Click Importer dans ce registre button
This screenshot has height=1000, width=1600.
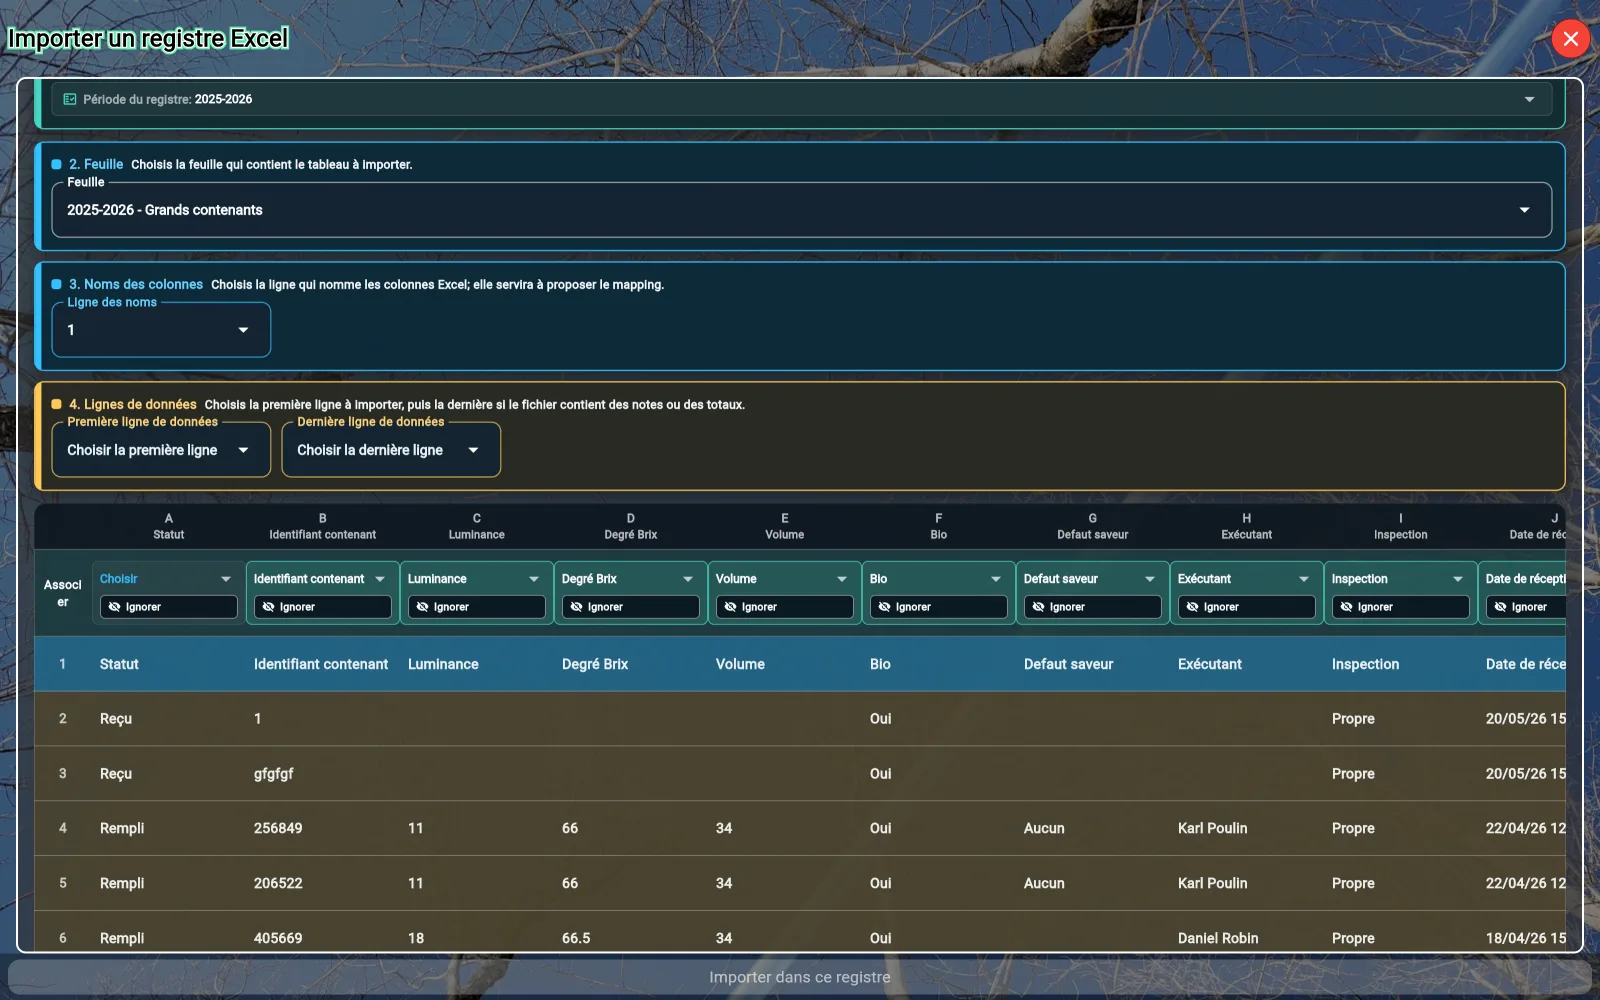point(800,977)
